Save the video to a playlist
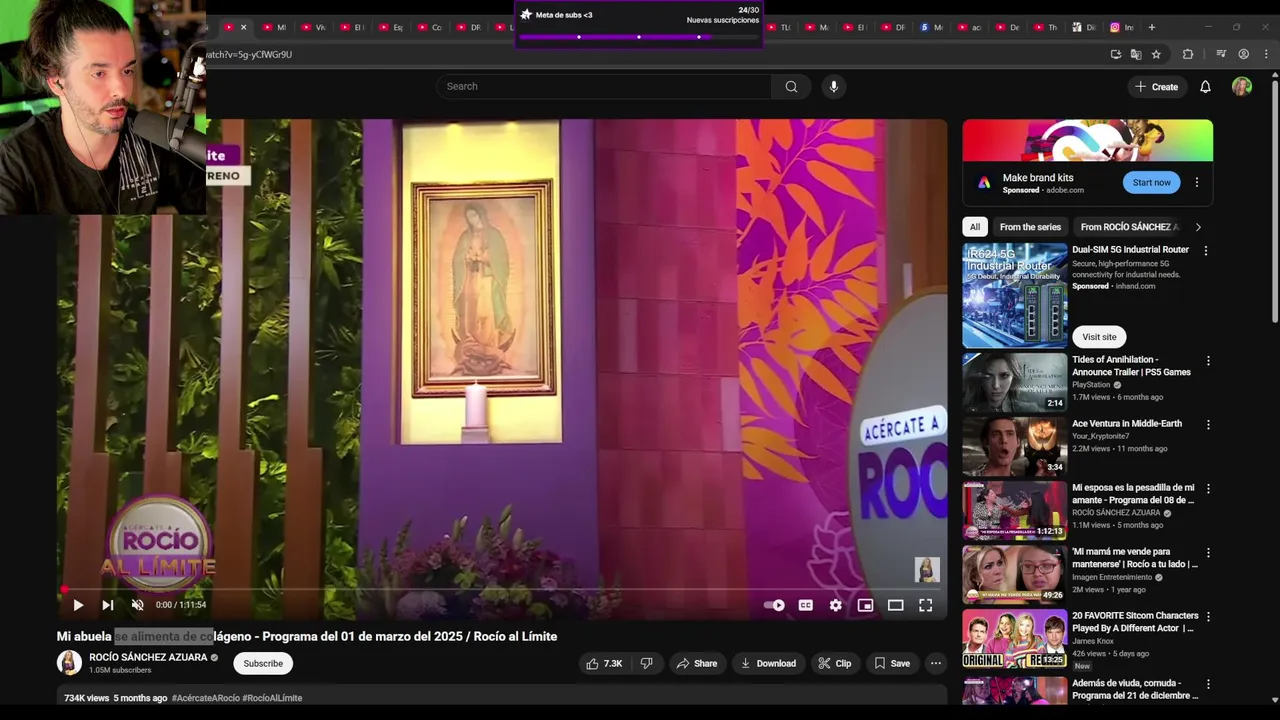 (x=892, y=663)
